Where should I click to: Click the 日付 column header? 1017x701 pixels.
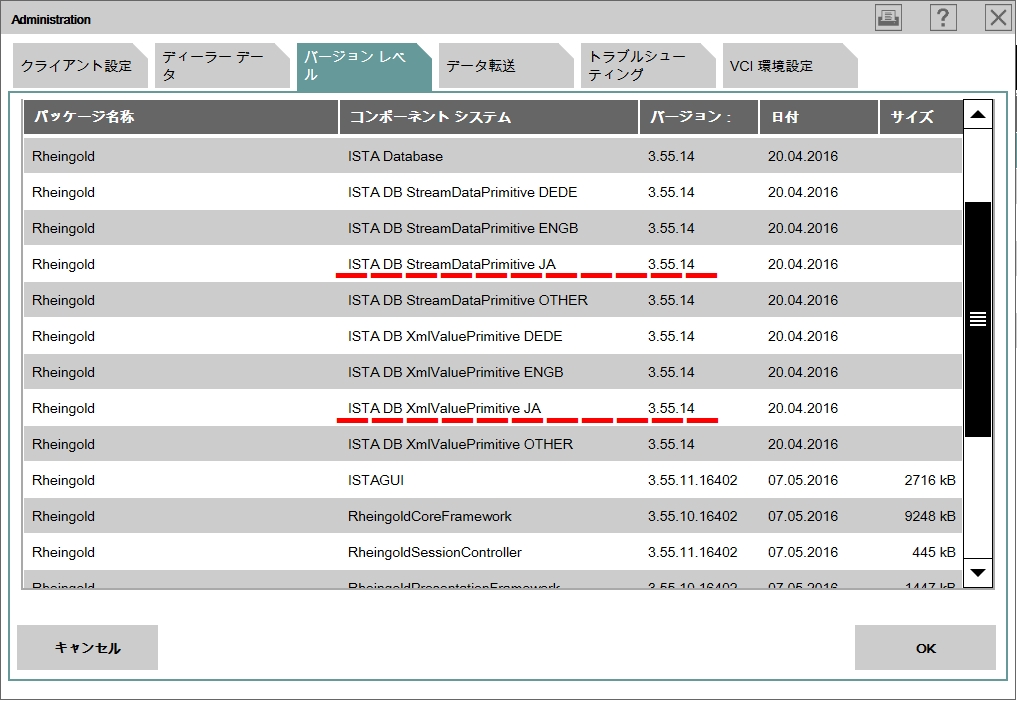(819, 117)
